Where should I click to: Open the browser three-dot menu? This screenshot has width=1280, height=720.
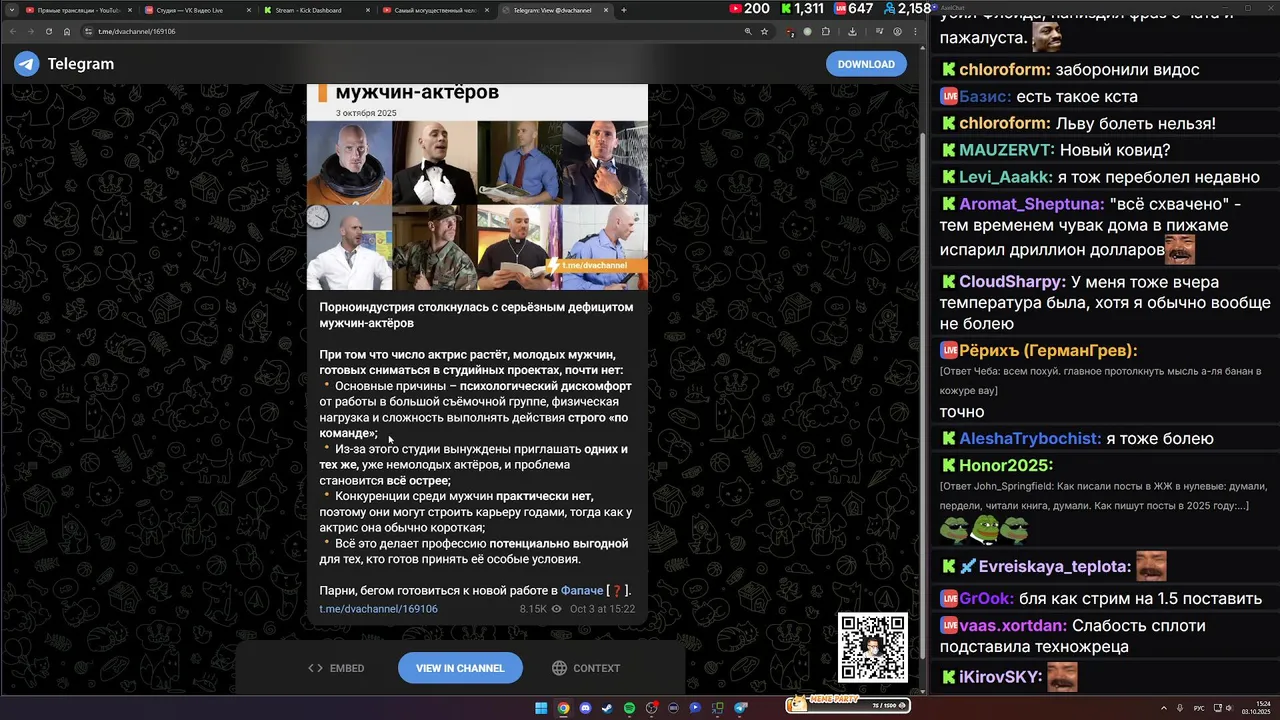pyautogui.click(x=914, y=31)
